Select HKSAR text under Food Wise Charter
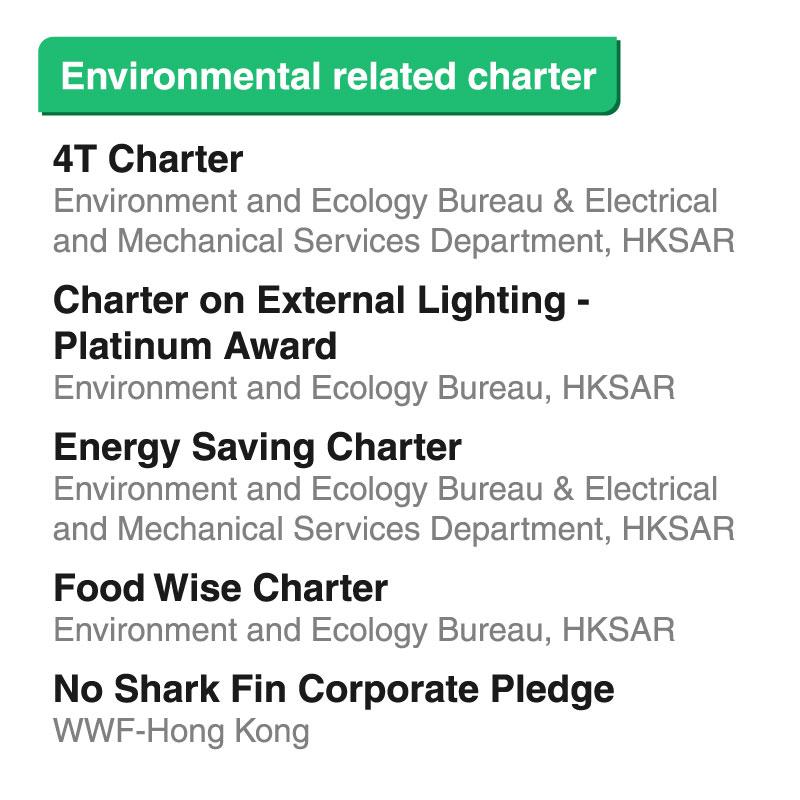This screenshot has width=800, height=800. click(618, 630)
